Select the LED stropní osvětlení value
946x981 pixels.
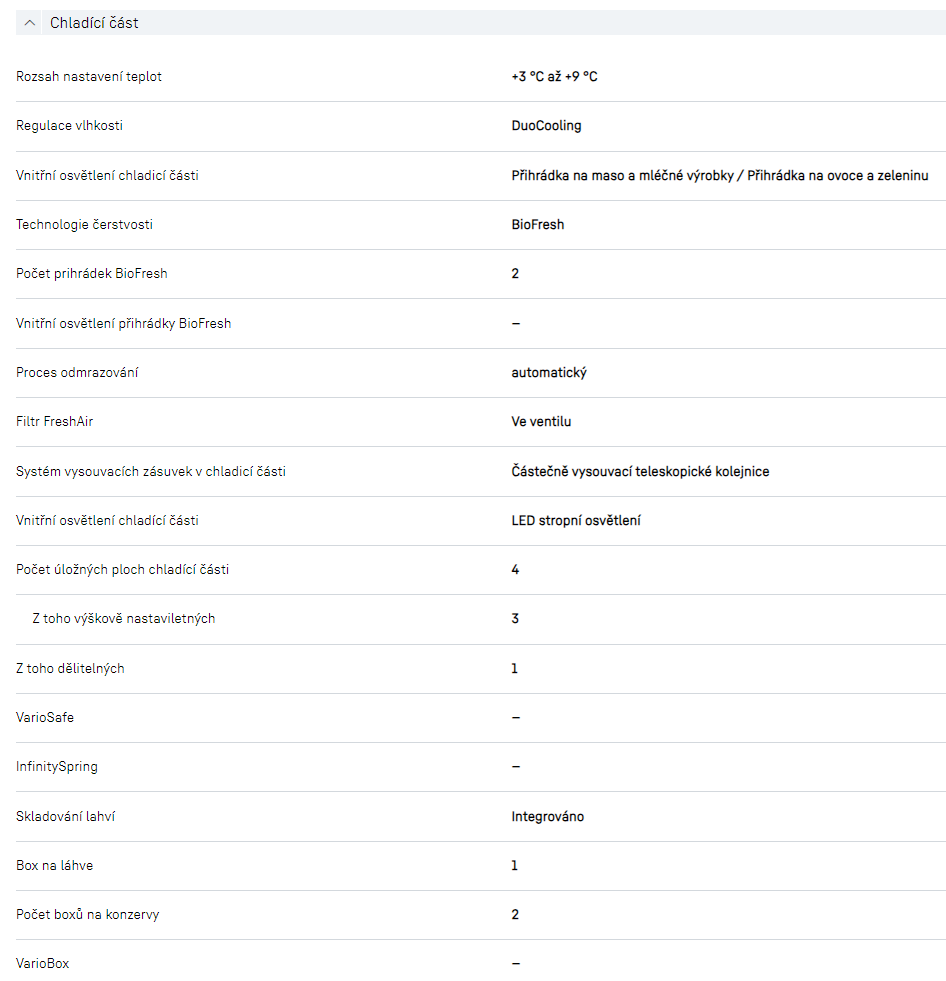(x=576, y=521)
